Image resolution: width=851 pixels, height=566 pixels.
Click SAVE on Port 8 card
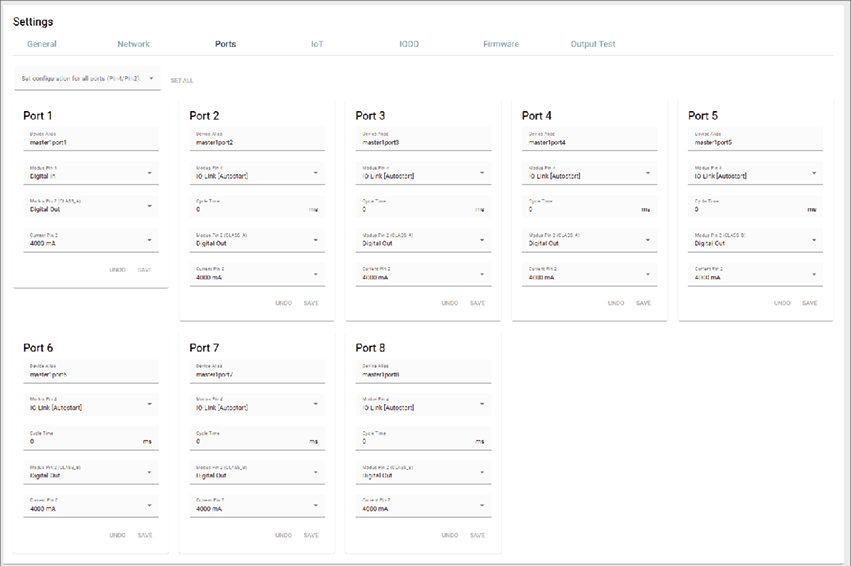[477, 535]
